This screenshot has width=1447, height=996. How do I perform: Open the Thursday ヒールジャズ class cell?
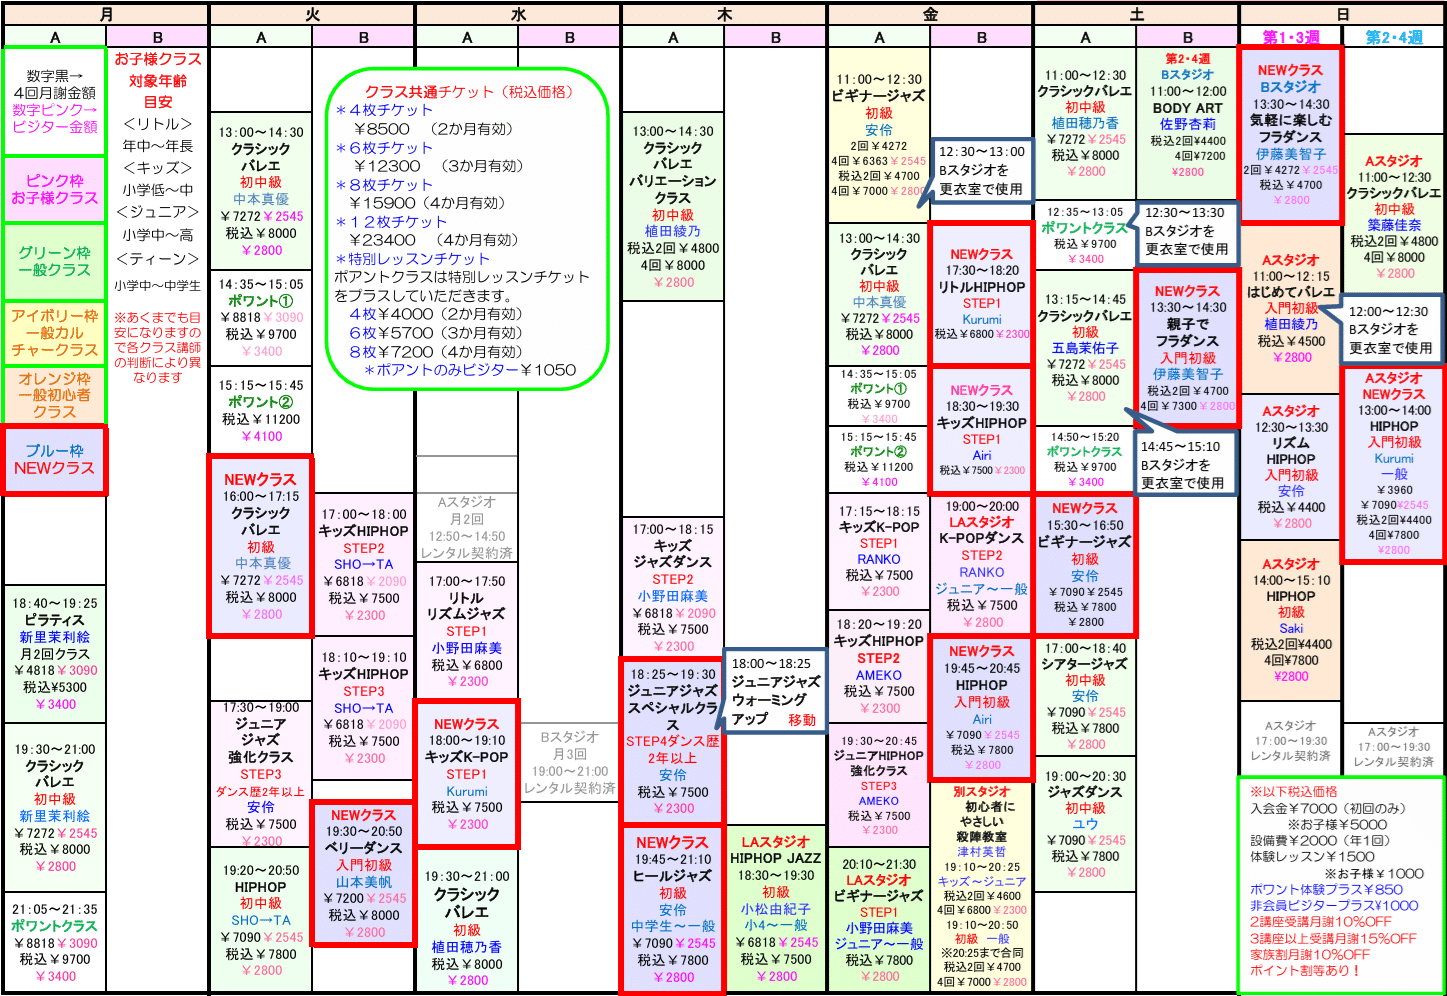click(x=672, y=909)
